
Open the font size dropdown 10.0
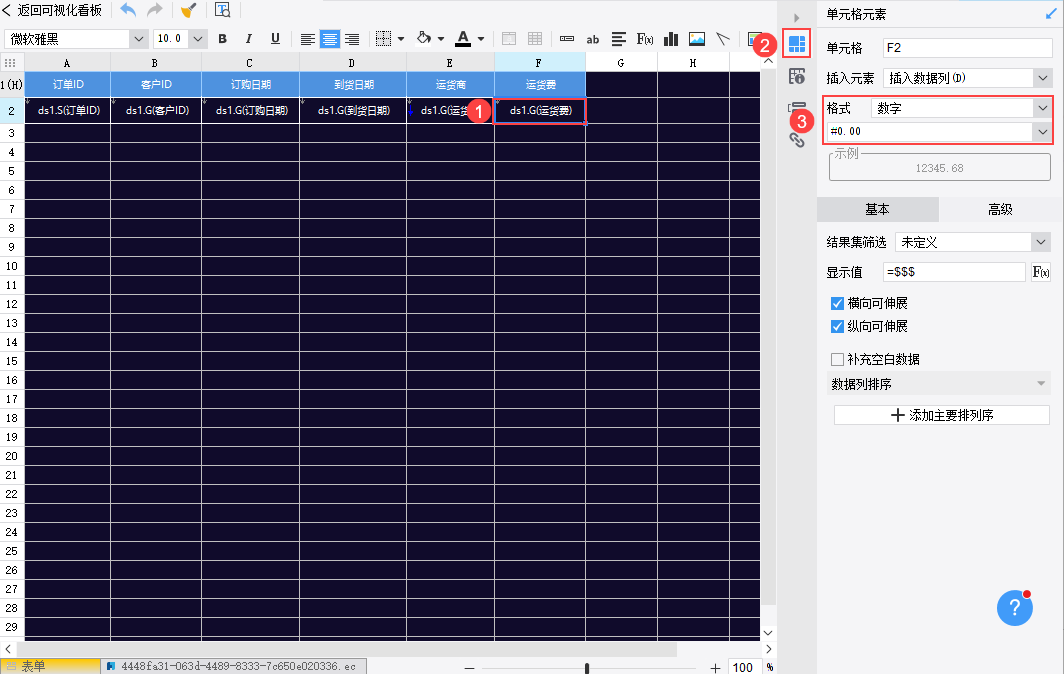(197, 39)
